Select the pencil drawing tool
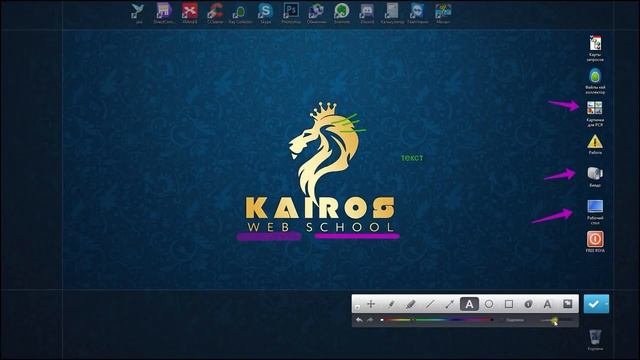 391,304
